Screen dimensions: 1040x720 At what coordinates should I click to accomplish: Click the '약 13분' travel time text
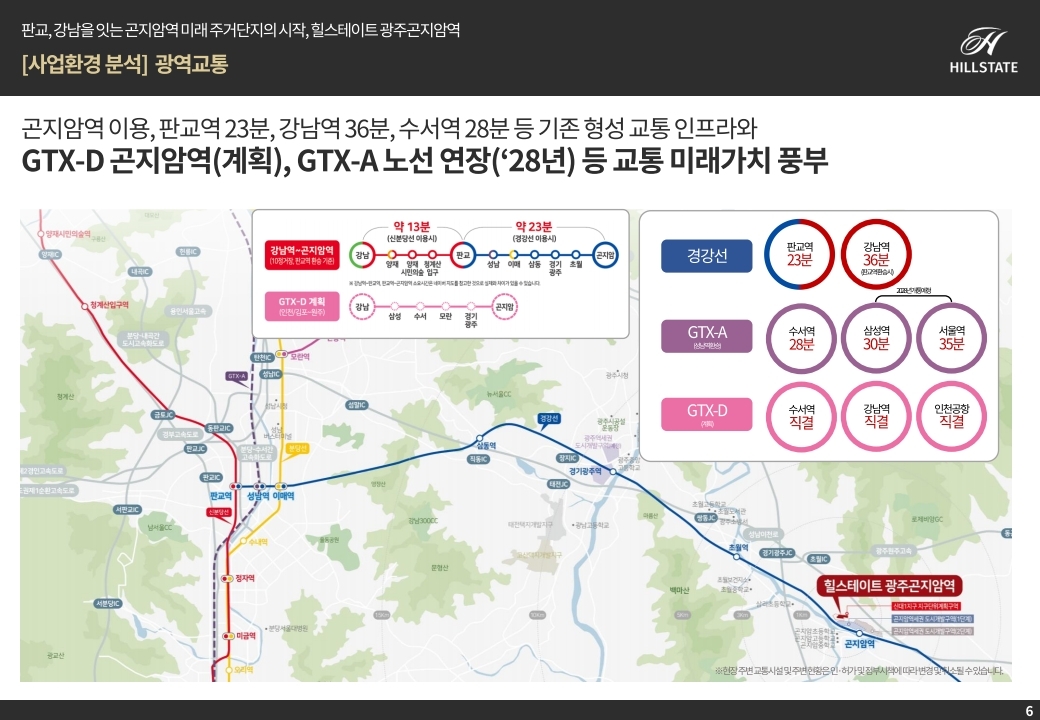pyautogui.click(x=411, y=227)
